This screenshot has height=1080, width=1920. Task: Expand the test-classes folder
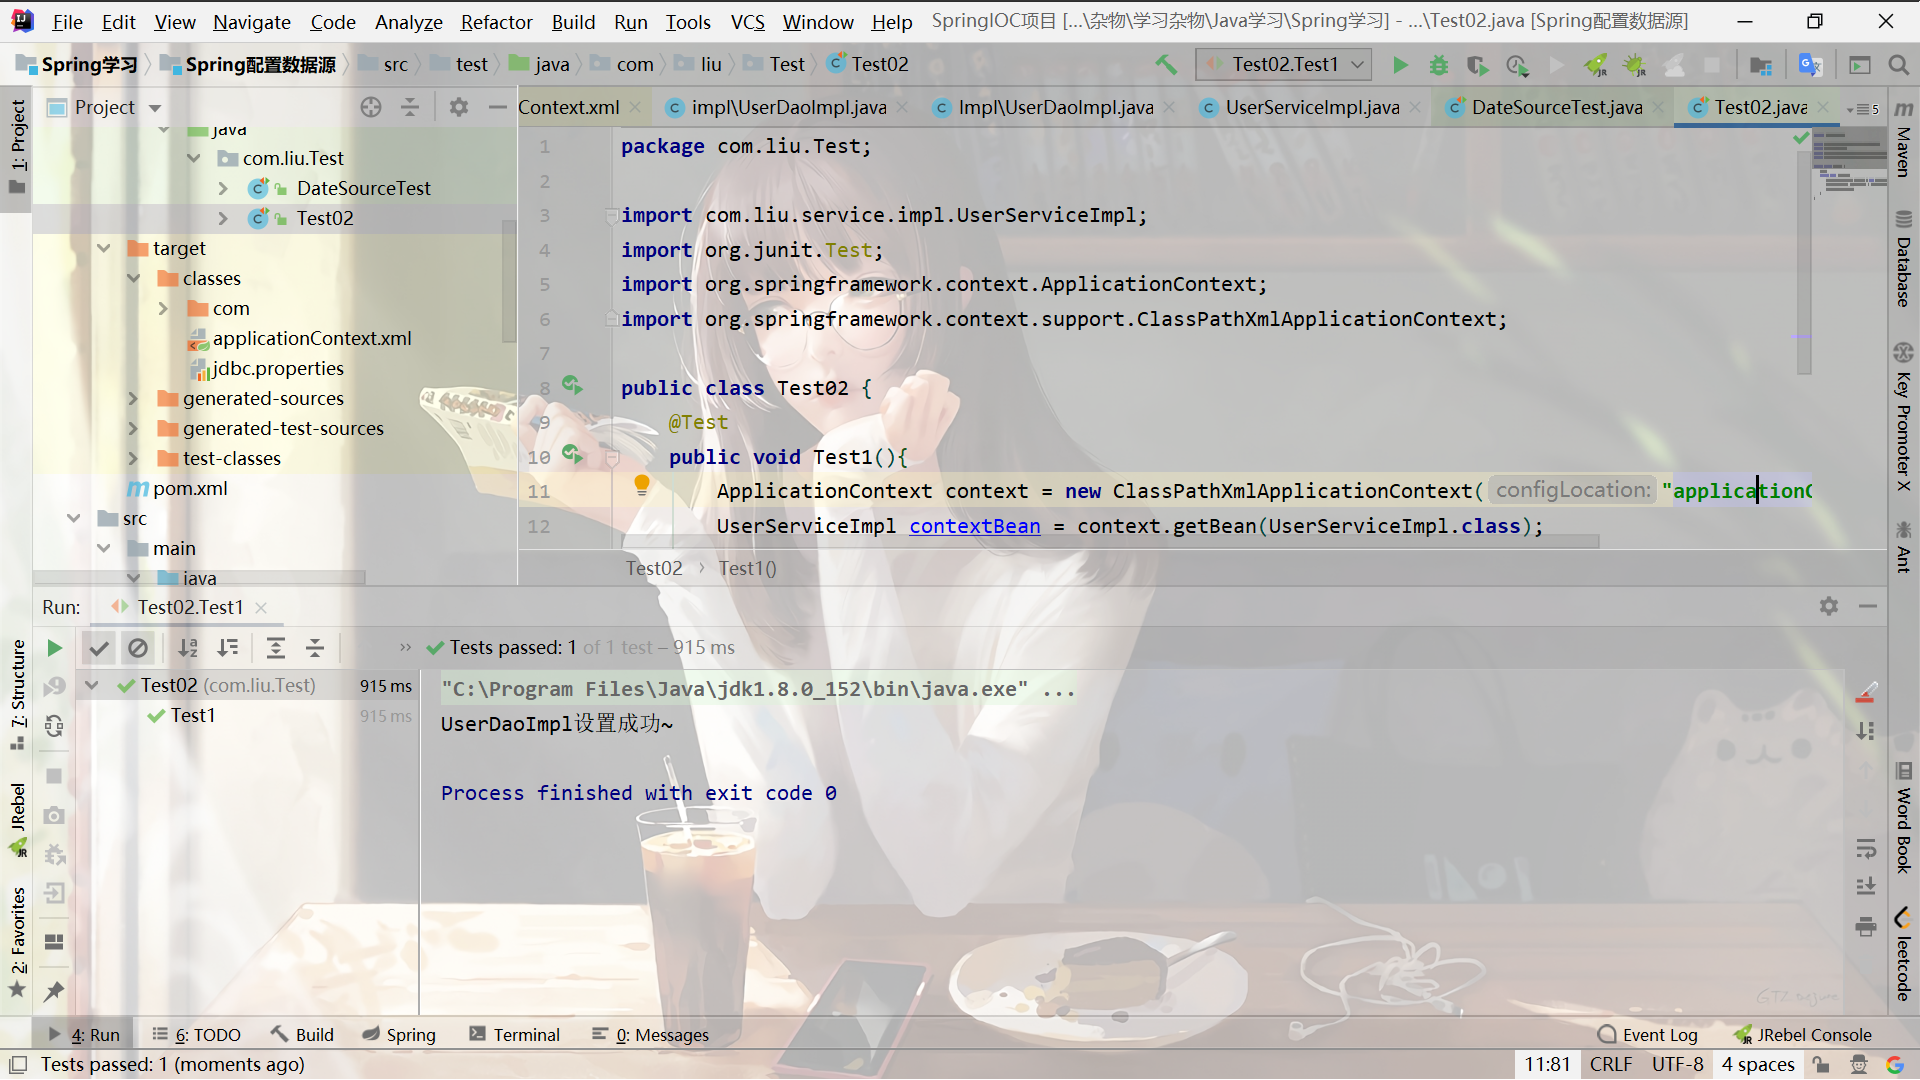click(x=134, y=458)
